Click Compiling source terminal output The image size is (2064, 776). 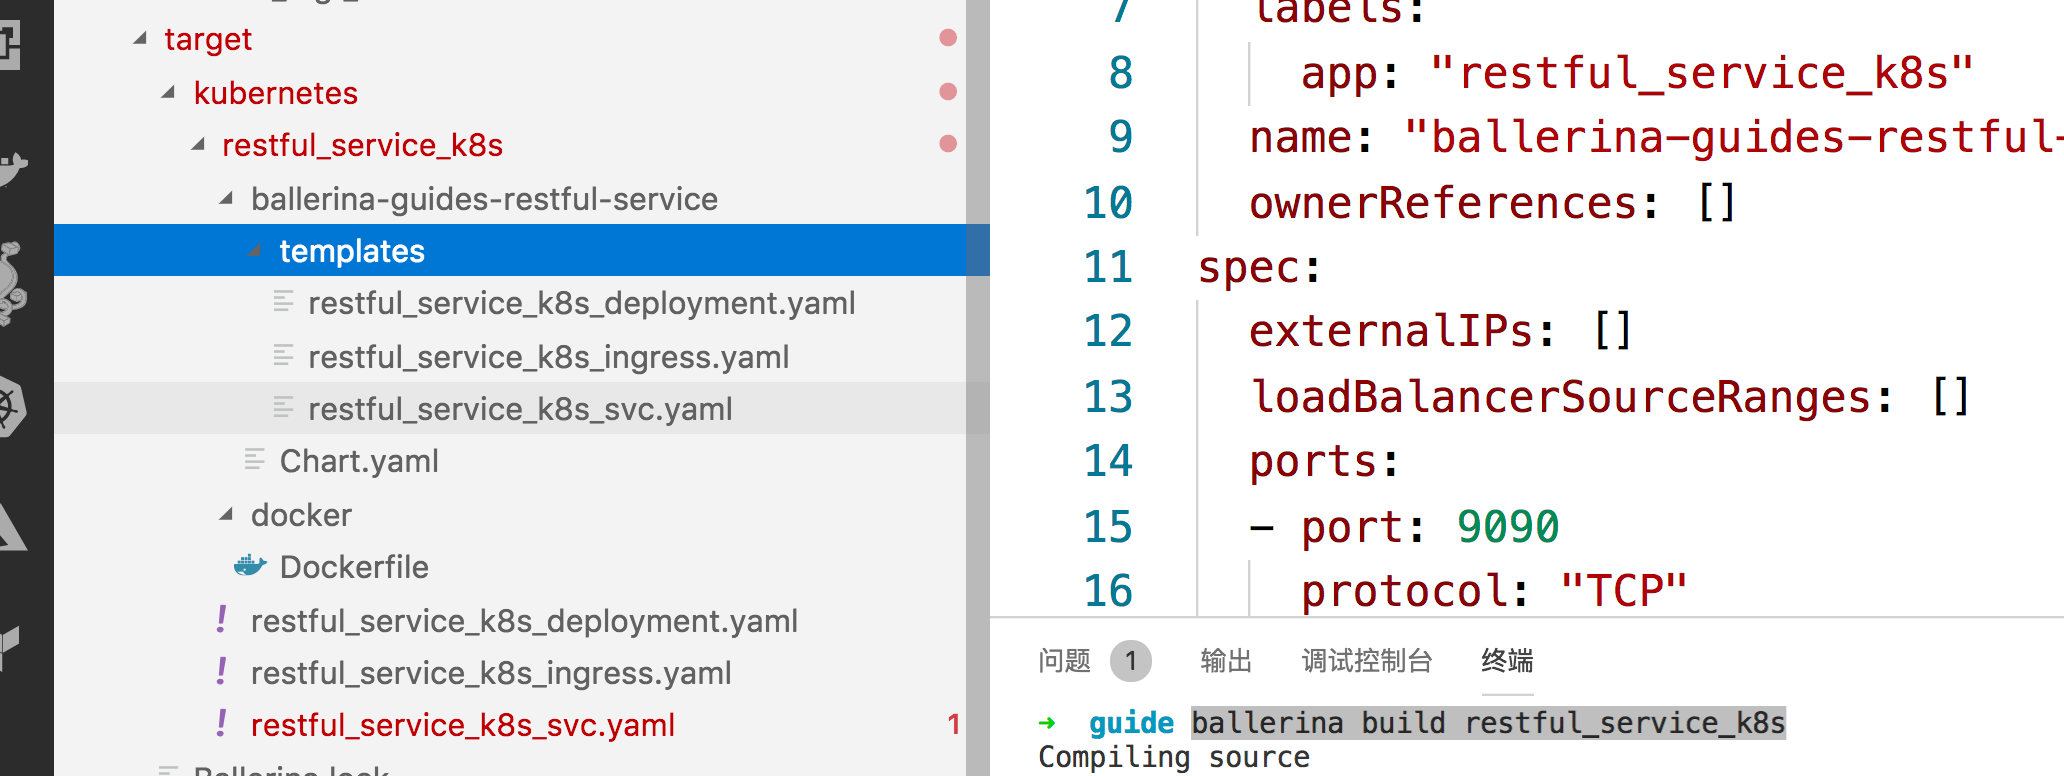coord(1174,757)
